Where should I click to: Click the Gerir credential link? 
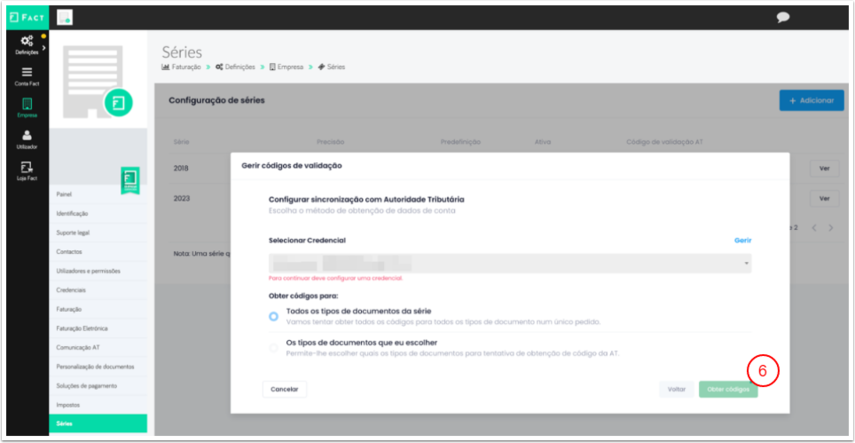point(743,240)
